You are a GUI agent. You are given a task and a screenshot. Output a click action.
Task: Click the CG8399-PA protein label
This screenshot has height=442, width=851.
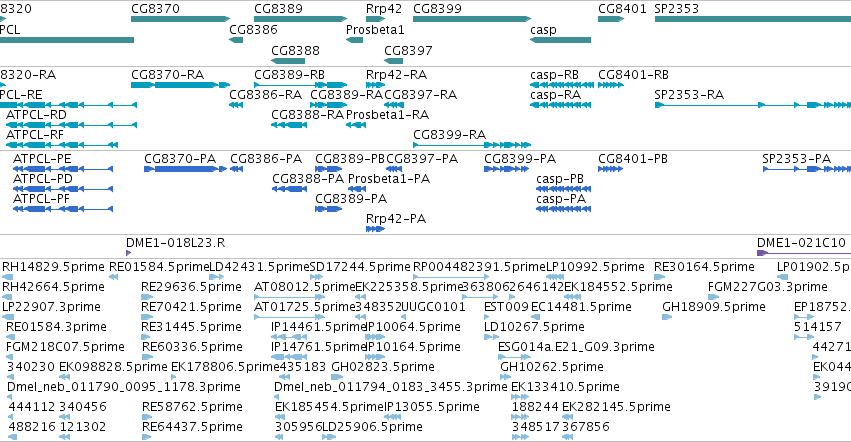point(520,159)
